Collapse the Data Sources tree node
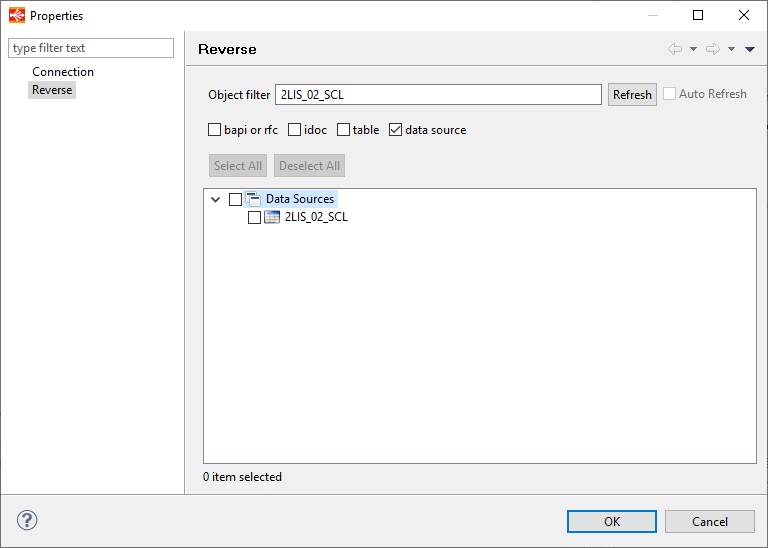 216,199
